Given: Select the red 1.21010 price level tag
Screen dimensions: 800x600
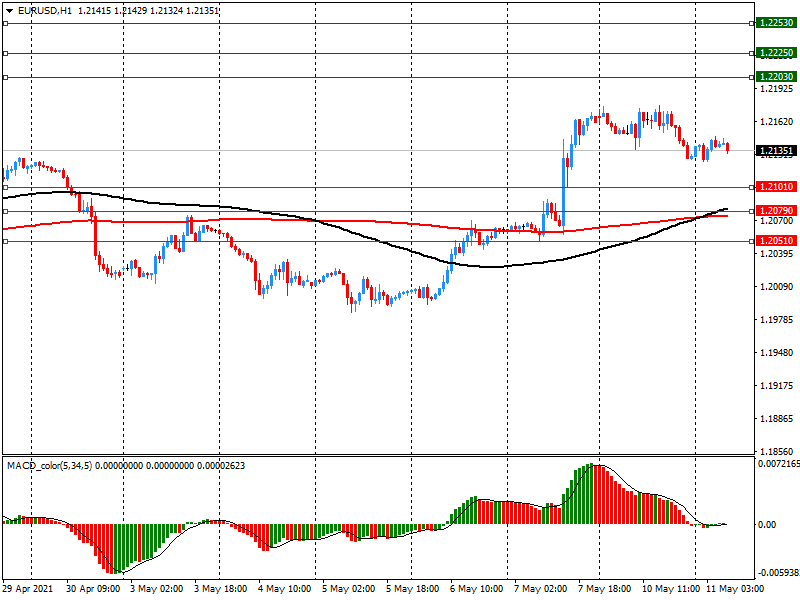Looking at the screenshot, I should coord(776,187).
